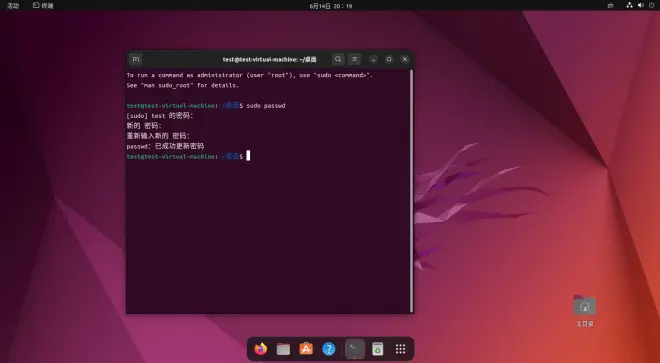The height and width of the screenshot is (363, 660).
Task: Launch Firefox from the dock
Action: tap(261, 349)
